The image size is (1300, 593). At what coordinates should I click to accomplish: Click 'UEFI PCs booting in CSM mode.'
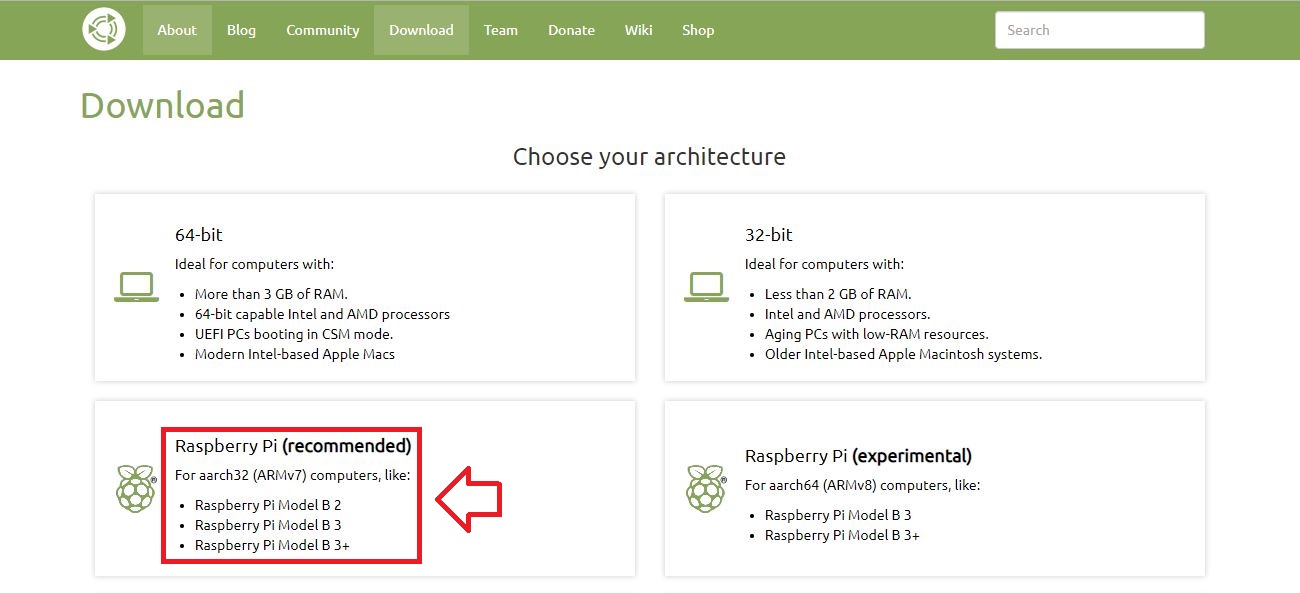tap(294, 334)
